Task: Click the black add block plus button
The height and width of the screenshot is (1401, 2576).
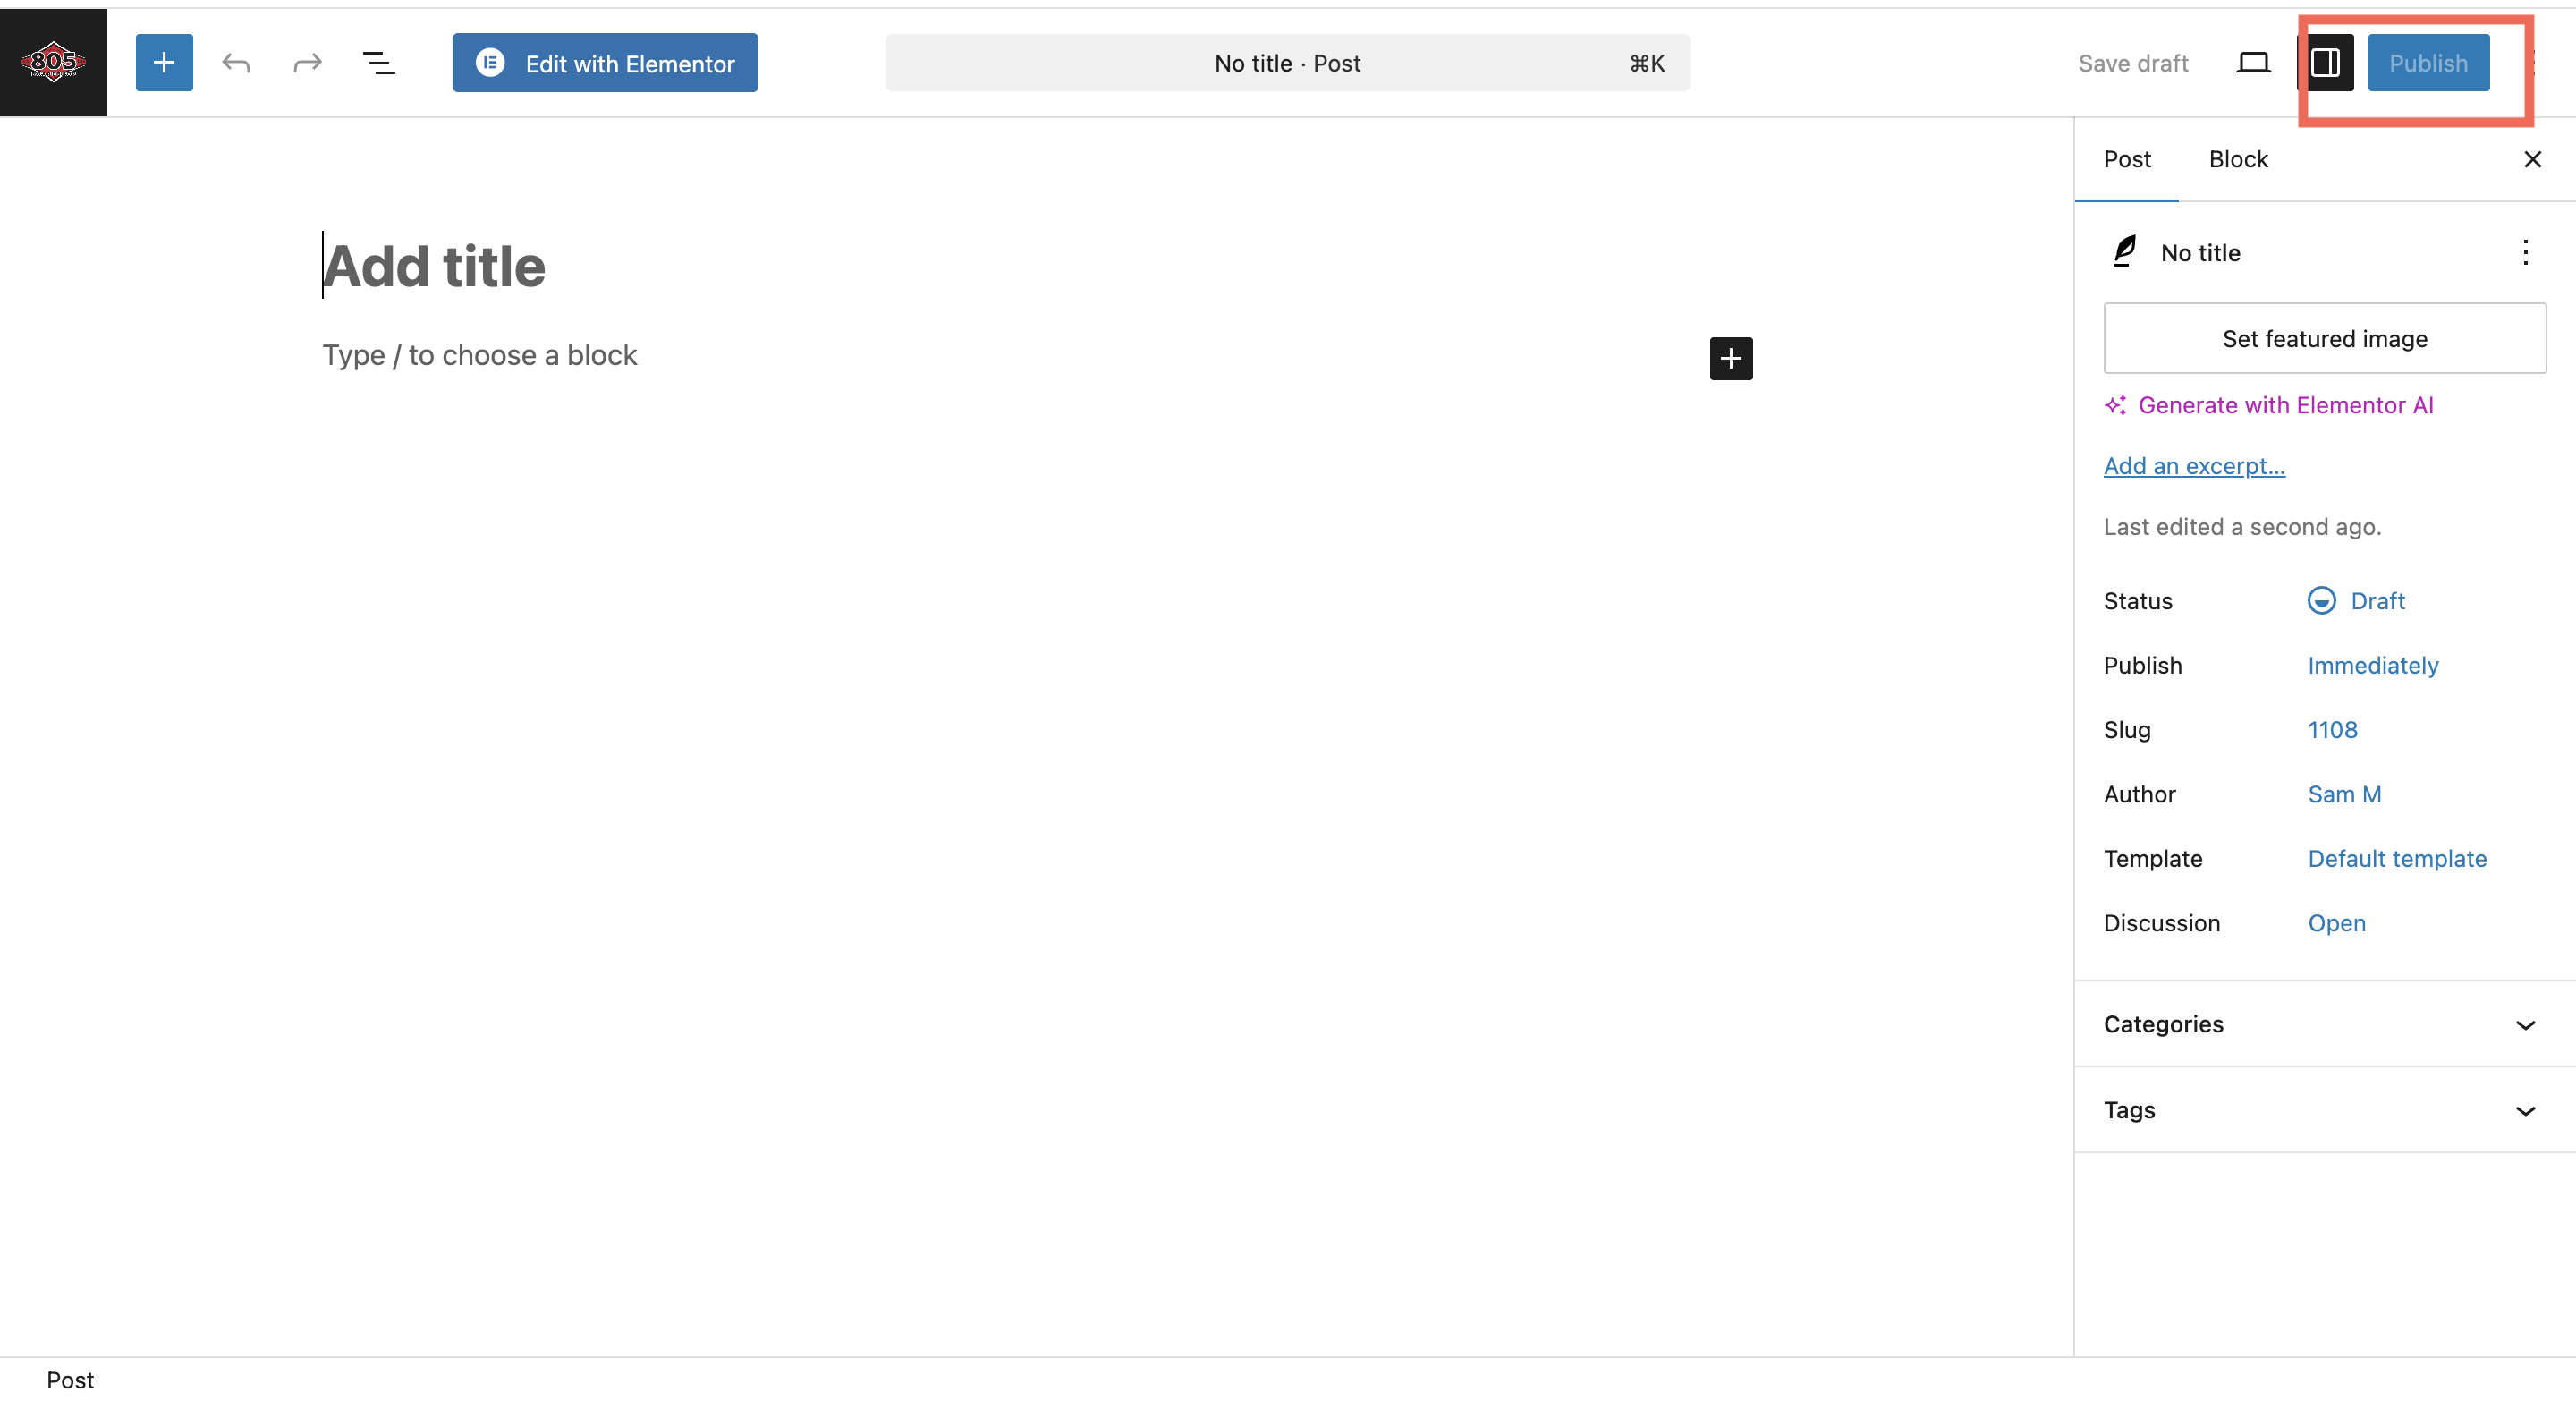Action: tap(1731, 358)
